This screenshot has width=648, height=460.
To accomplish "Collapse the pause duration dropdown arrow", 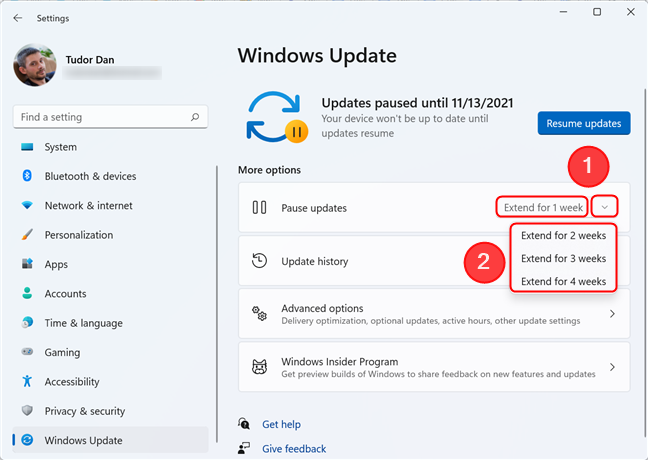I will pyautogui.click(x=605, y=207).
